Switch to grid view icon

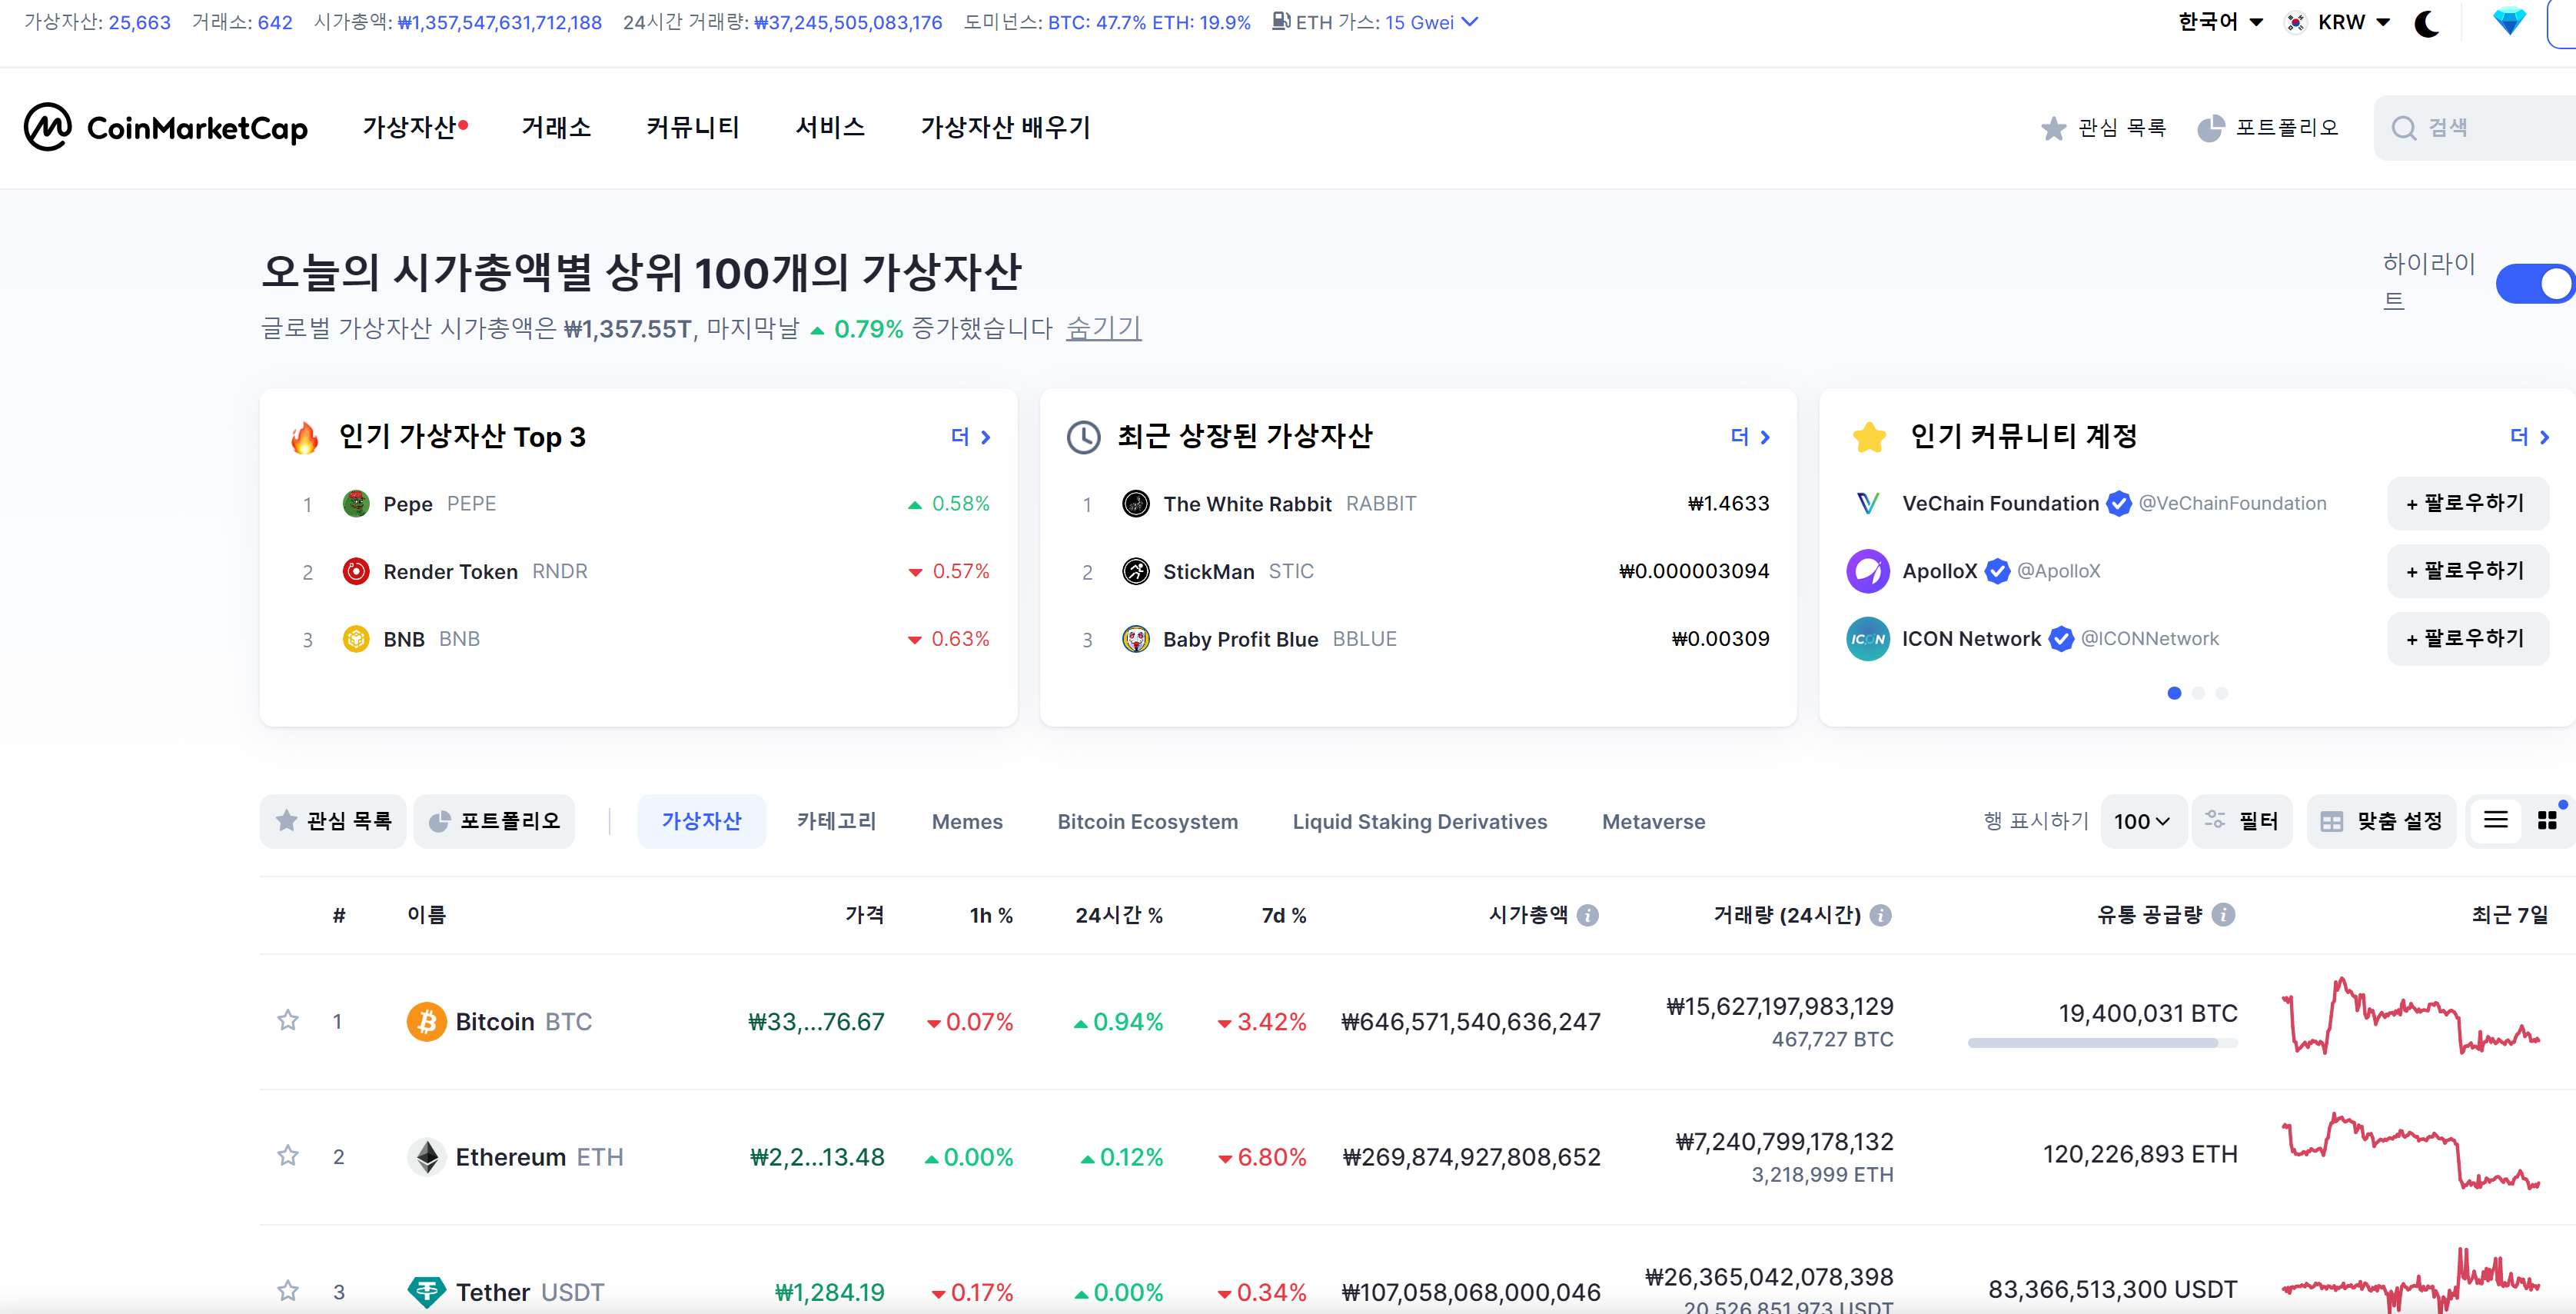pyautogui.click(x=2547, y=821)
